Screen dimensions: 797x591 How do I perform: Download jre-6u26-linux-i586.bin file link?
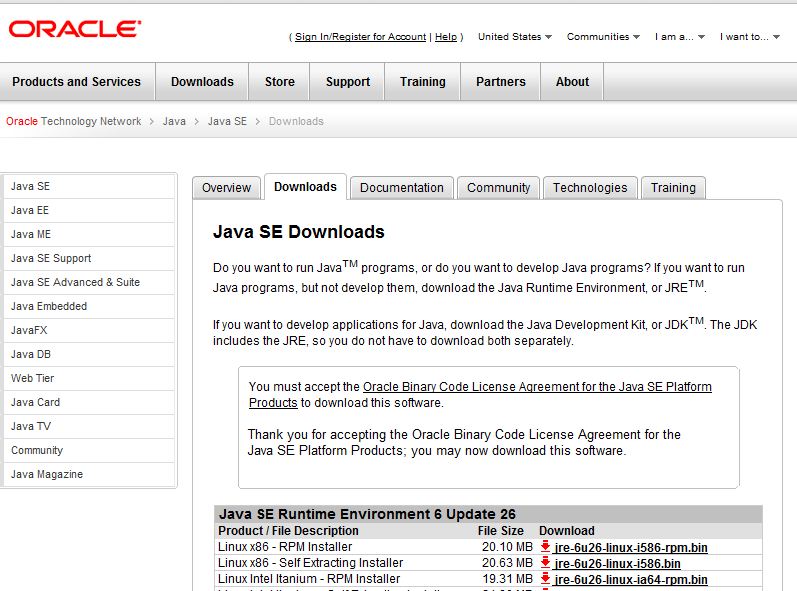[618, 563]
